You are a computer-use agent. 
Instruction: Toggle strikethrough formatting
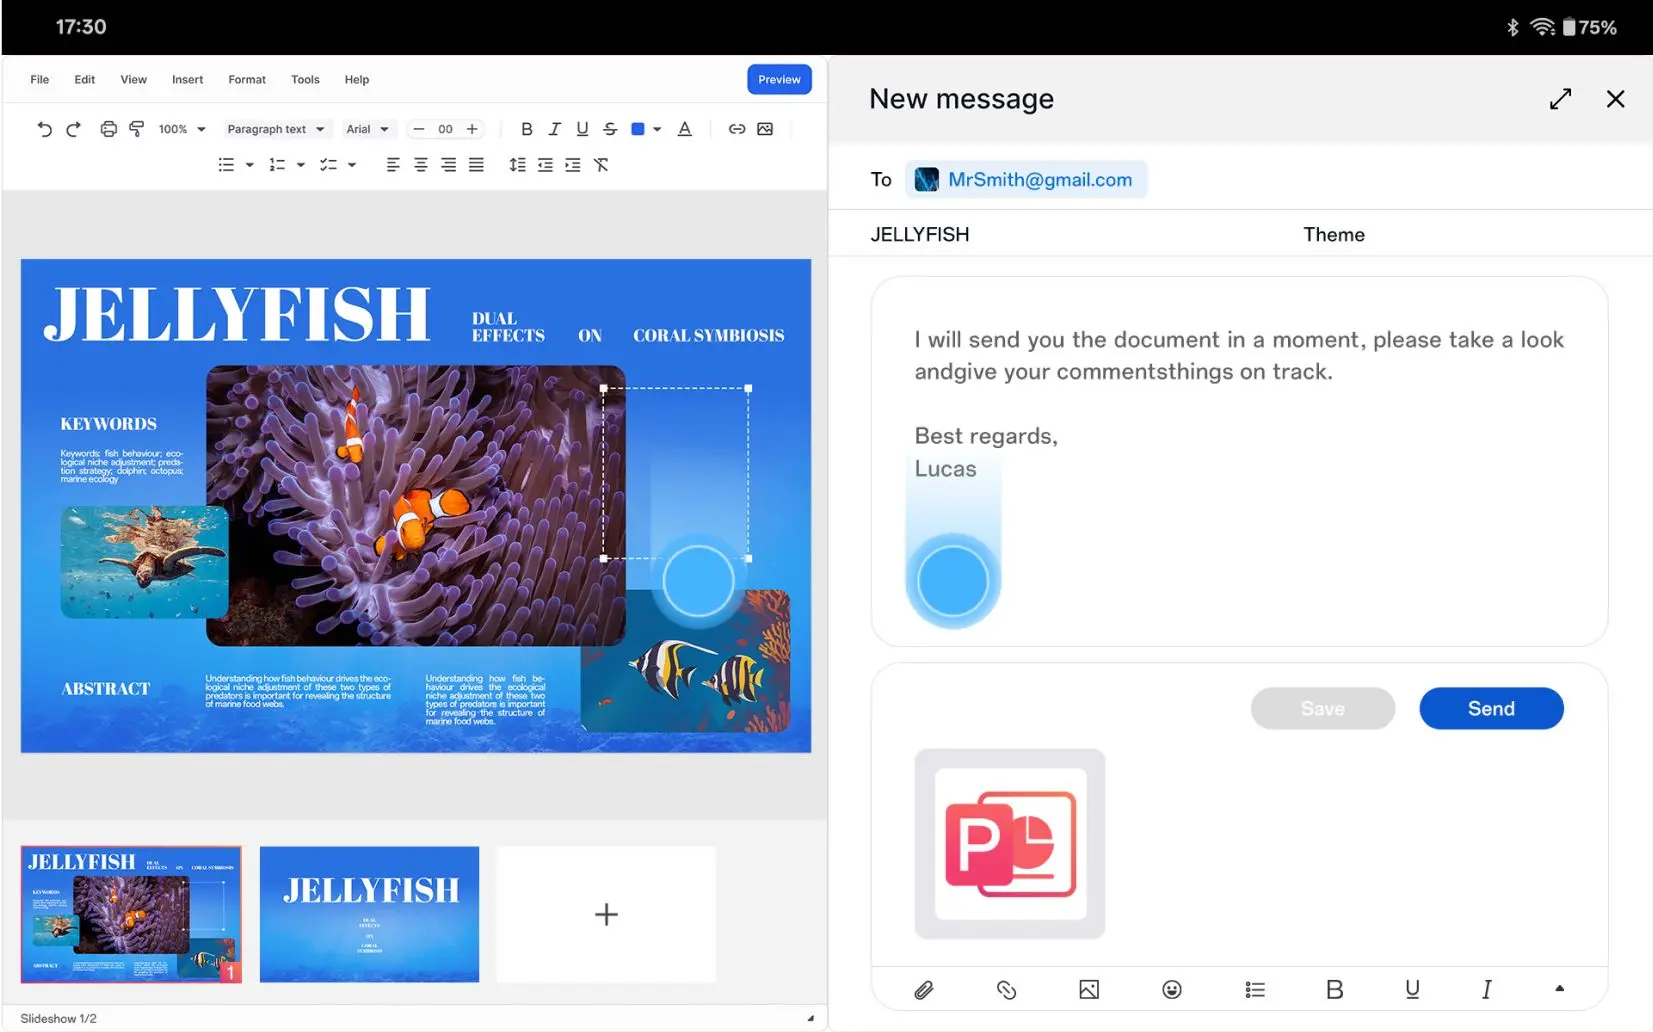point(609,129)
